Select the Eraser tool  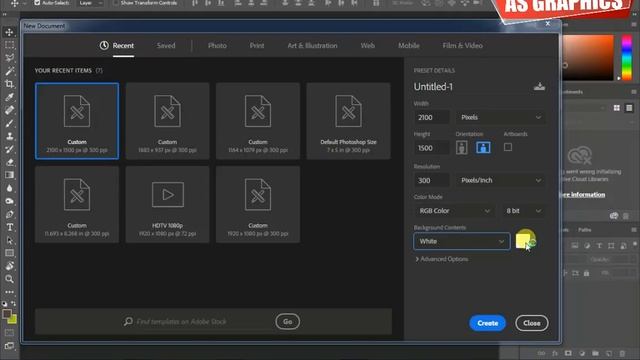tap(9, 162)
